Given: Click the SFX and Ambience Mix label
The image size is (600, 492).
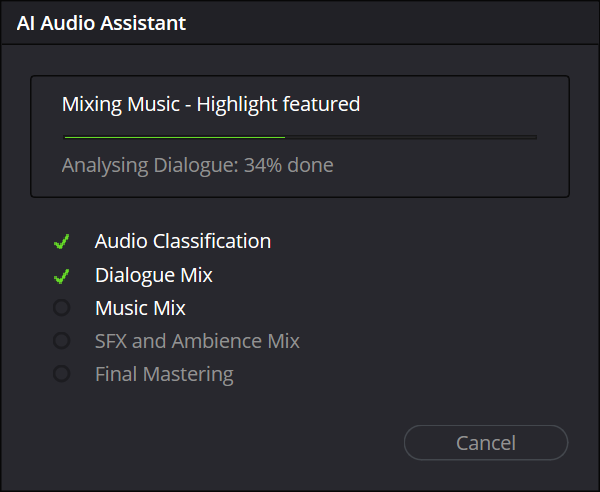Looking at the screenshot, I should pos(197,341).
